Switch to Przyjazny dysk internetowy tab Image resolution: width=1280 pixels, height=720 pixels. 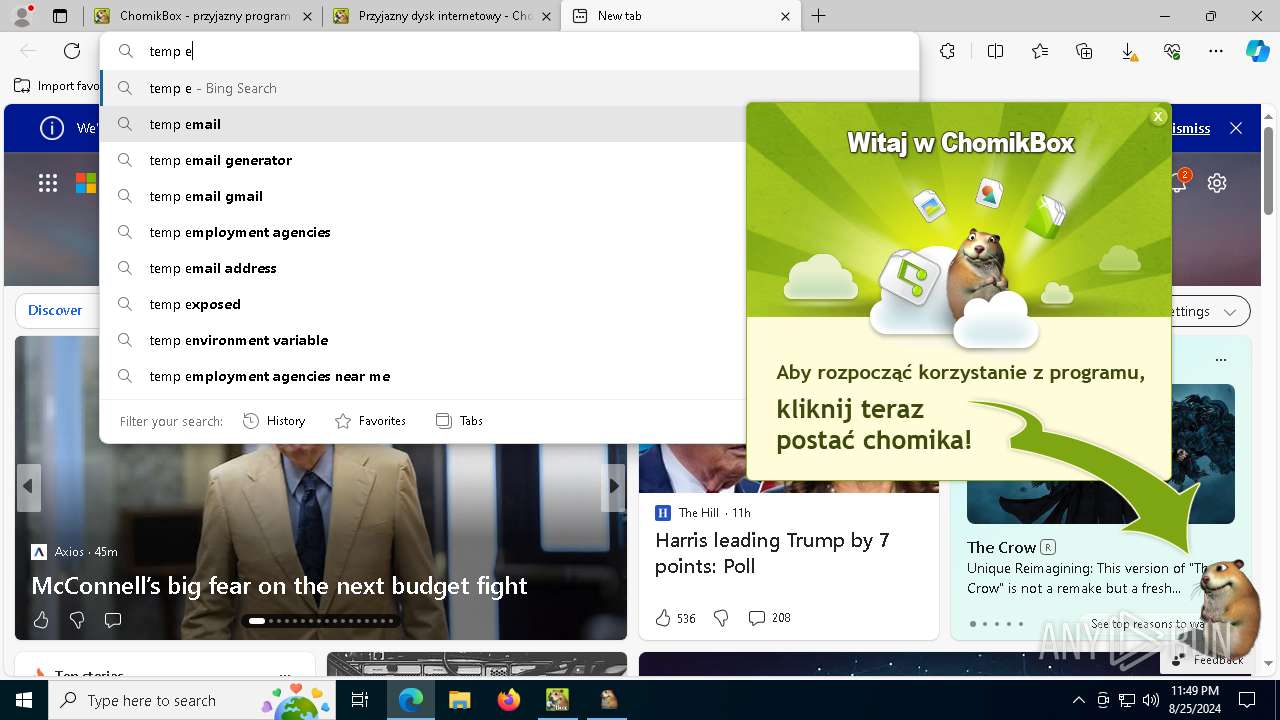pyautogui.click(x=441, y=16)
